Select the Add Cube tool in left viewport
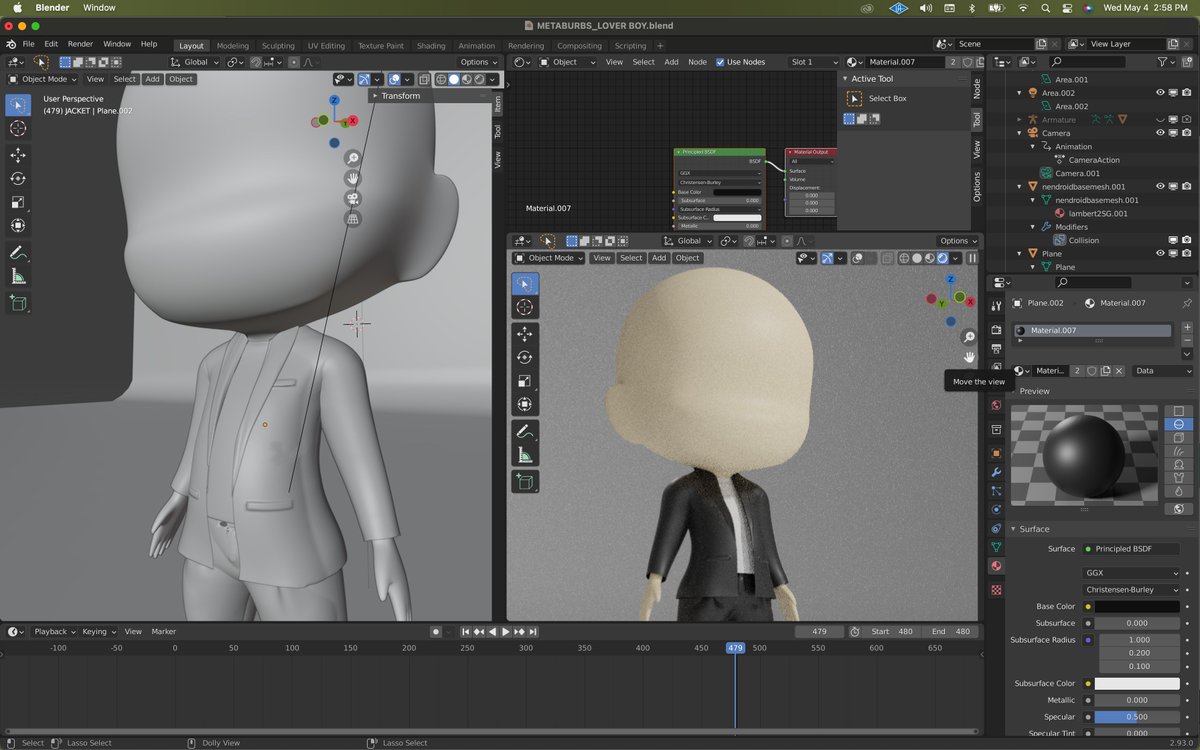This screenshot has height=750, width=1200. (18, 302)
